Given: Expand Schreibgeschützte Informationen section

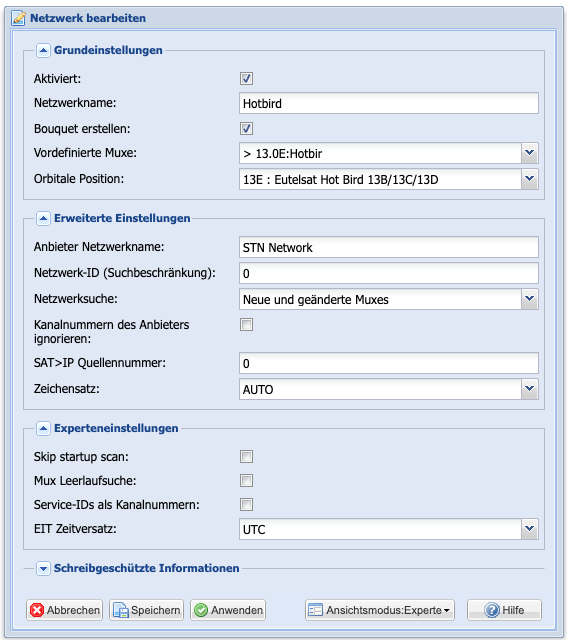Looking at the screenshot, I should point(43,569).
